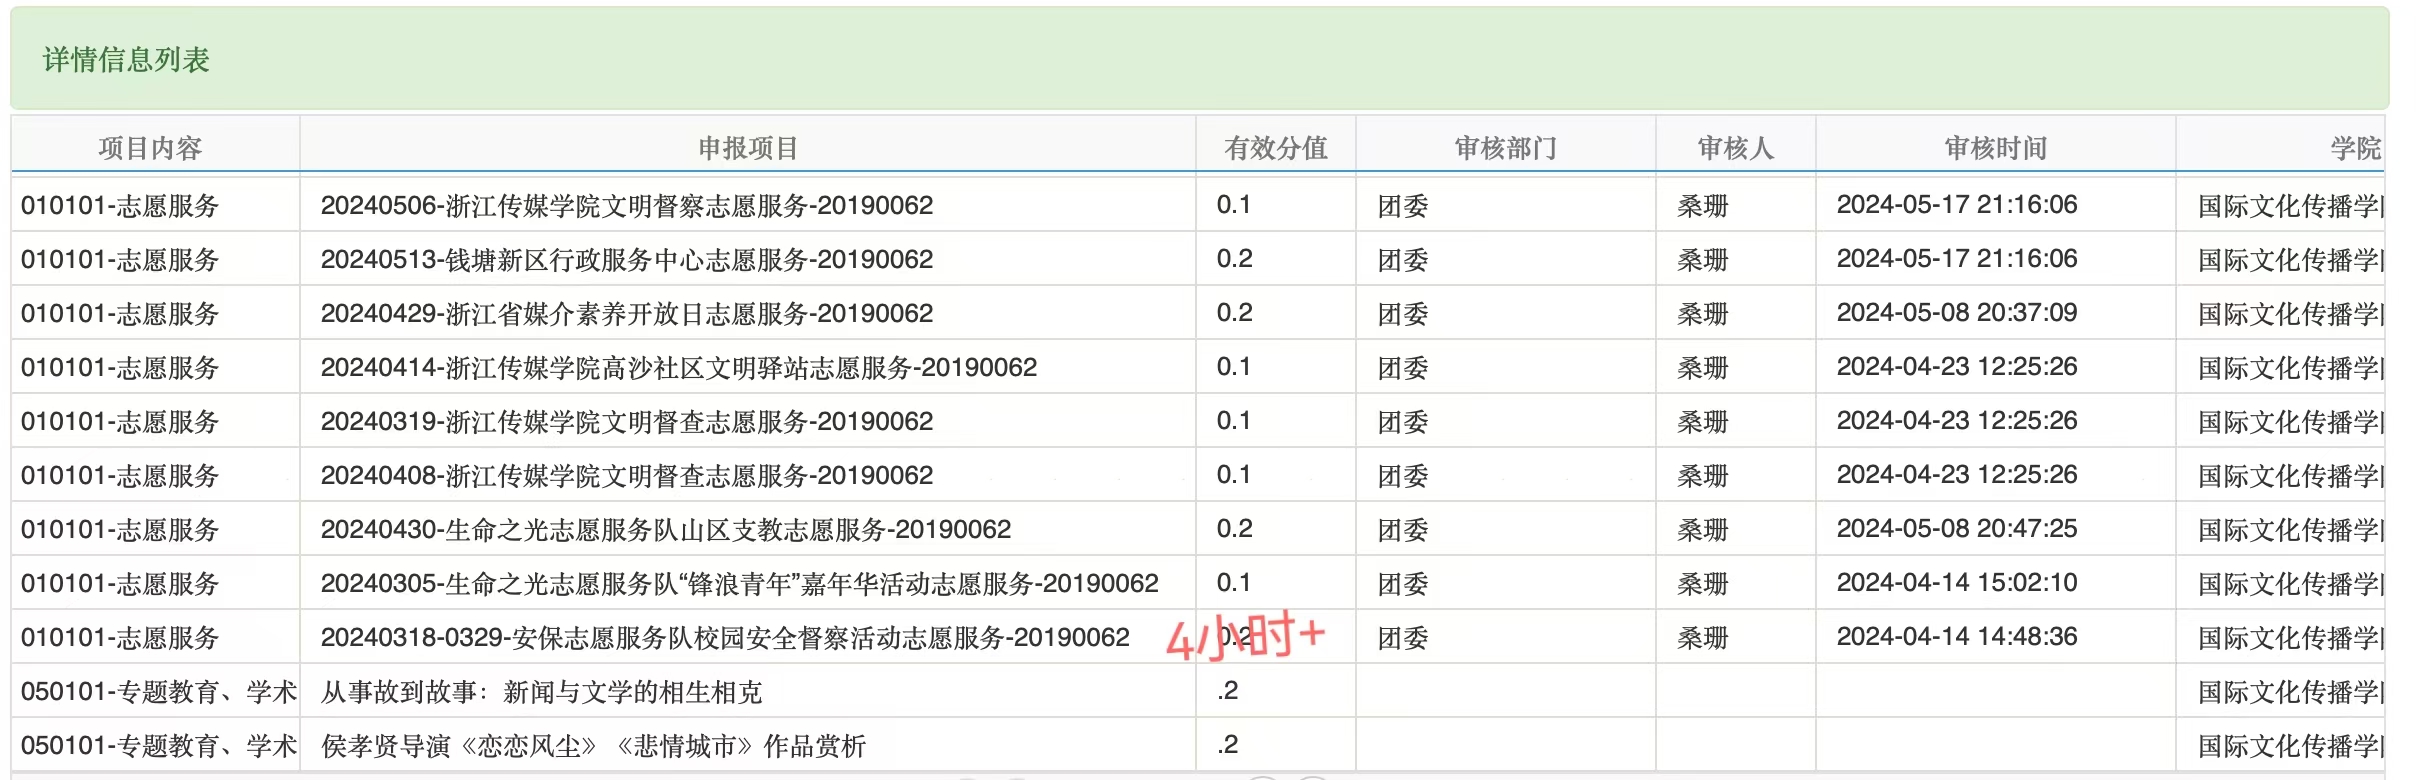Click the 审核部门 column header

click(1505, 148)
